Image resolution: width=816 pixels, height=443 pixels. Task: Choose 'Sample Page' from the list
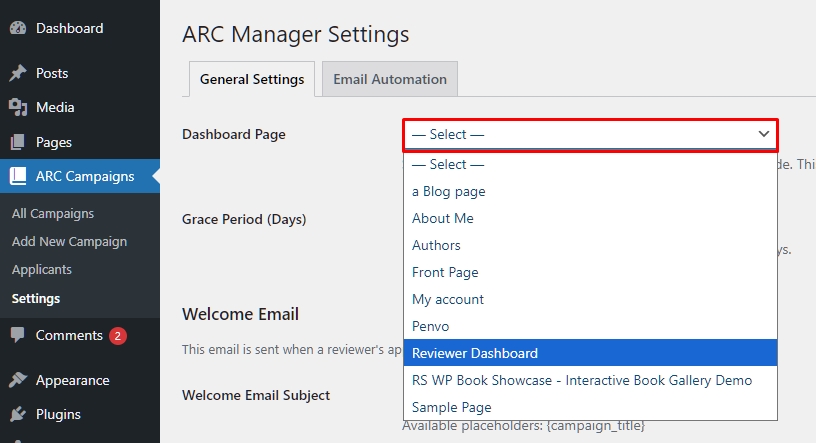[x=590, y=407]
